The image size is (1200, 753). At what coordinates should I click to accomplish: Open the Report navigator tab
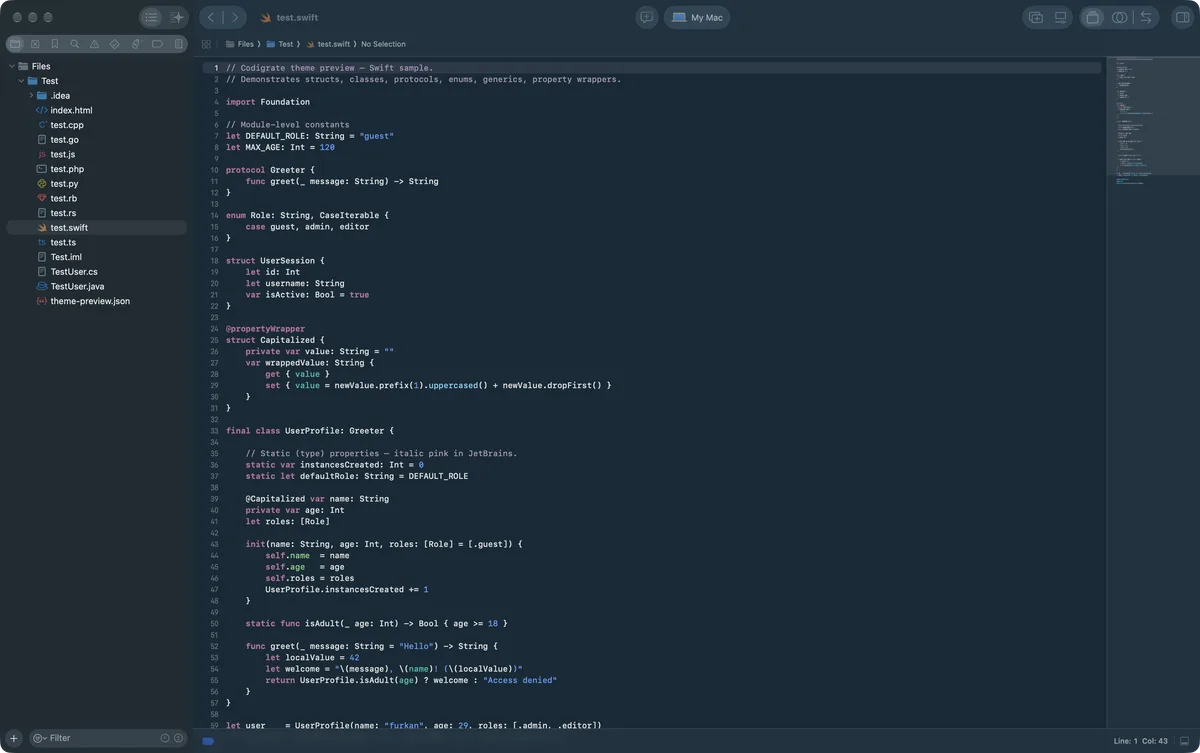pos(179,44)
